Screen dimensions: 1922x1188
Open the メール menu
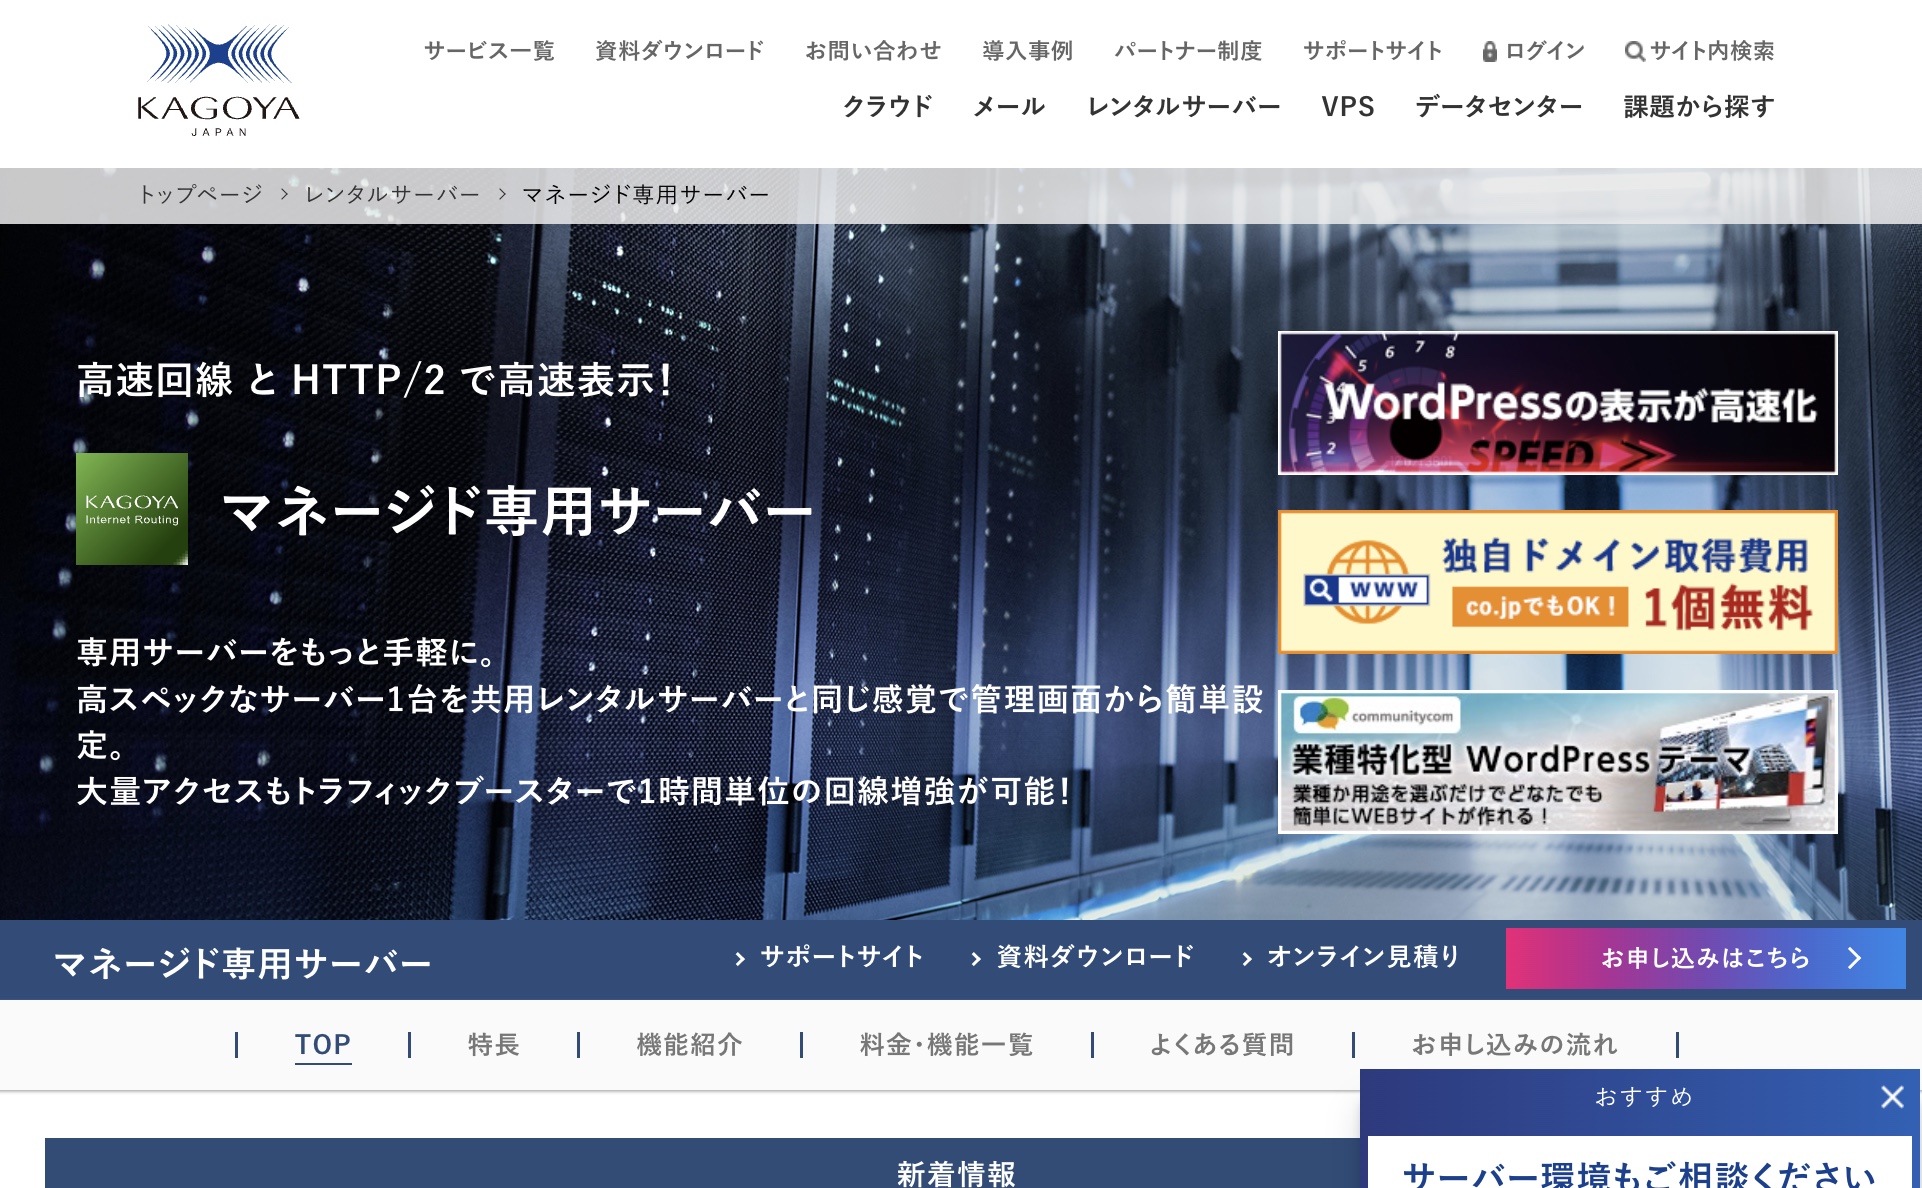1009,106
